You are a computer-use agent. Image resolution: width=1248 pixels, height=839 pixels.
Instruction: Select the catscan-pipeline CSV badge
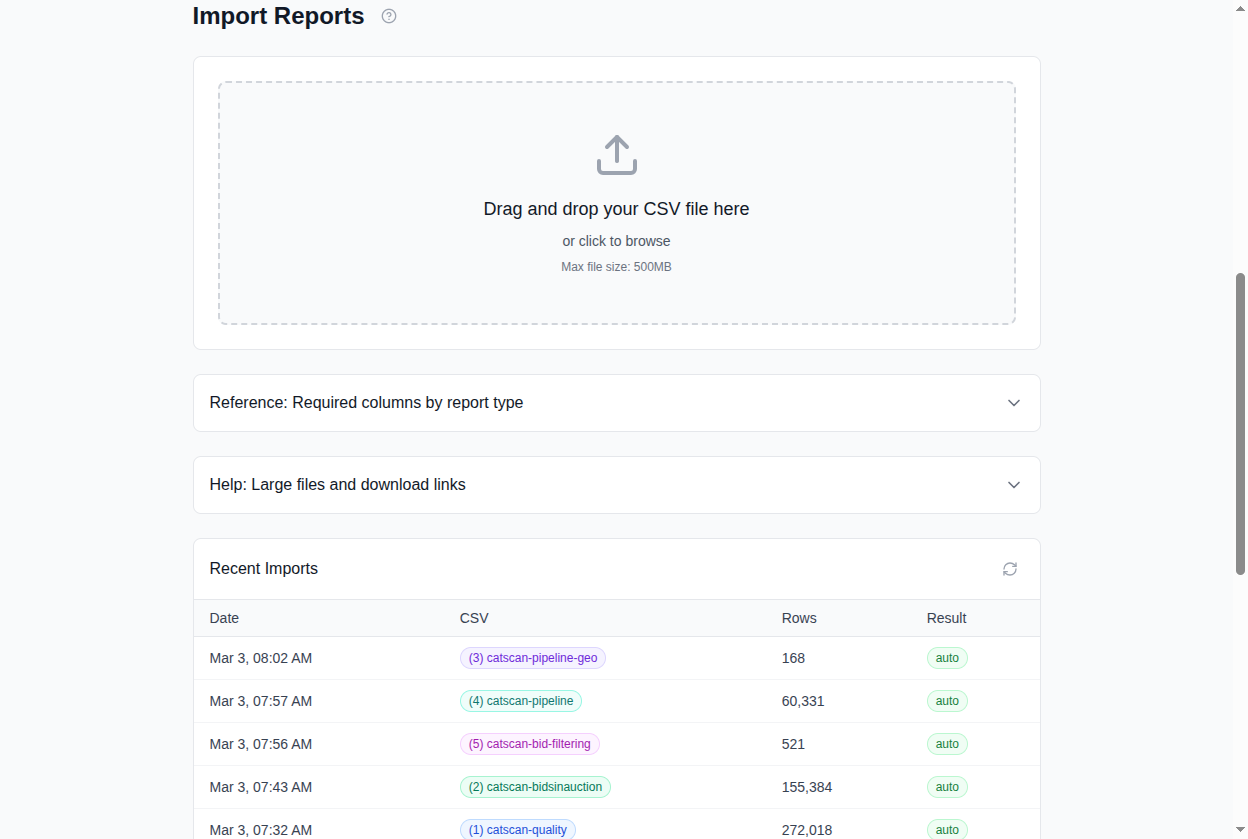click(x=520, y=701)
